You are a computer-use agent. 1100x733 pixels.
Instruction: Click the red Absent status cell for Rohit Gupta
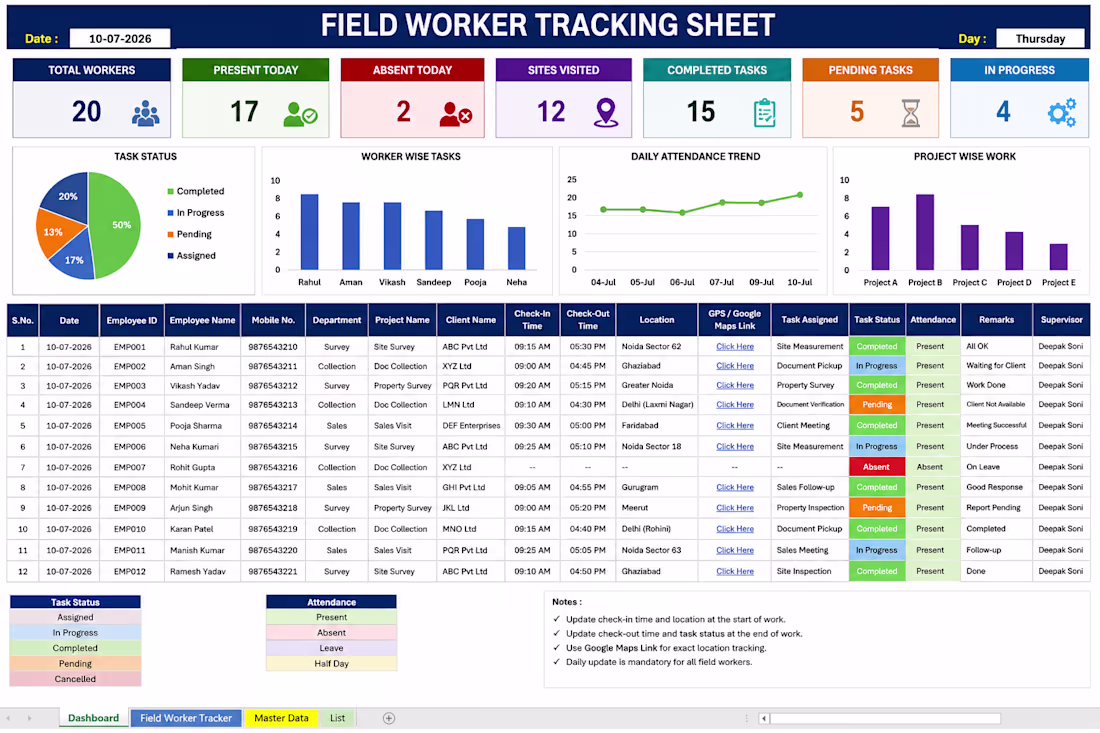[877, 467]
